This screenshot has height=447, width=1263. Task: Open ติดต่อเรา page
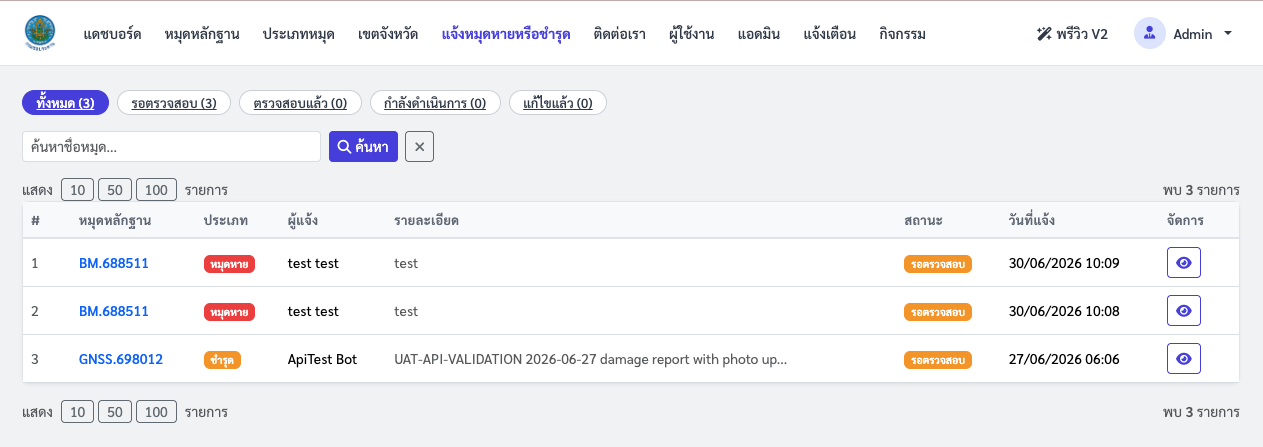click(619, 34)
